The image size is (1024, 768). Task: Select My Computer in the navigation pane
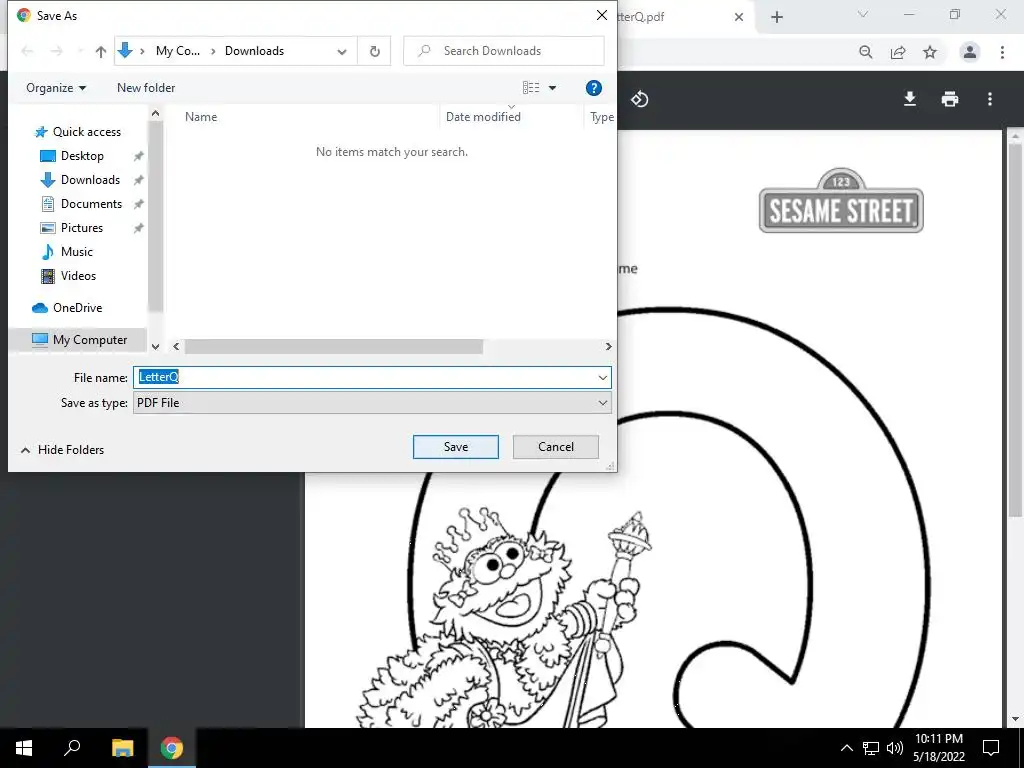coord(78,340)
